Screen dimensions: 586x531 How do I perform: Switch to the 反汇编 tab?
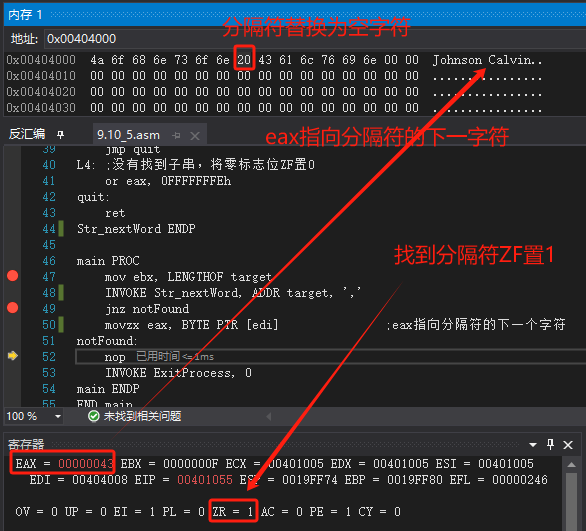pos(27,134)
